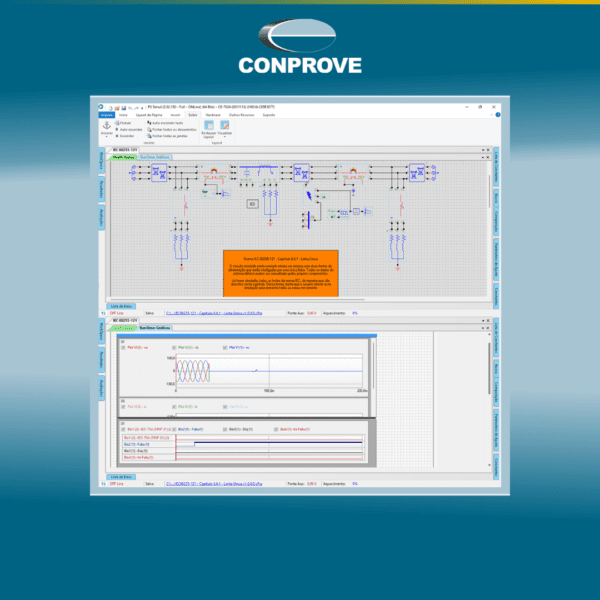Toggle the Bin2 Falta checkbox in digital graph
This screenshot has height=600, width=600.
(x=174, y=429)
